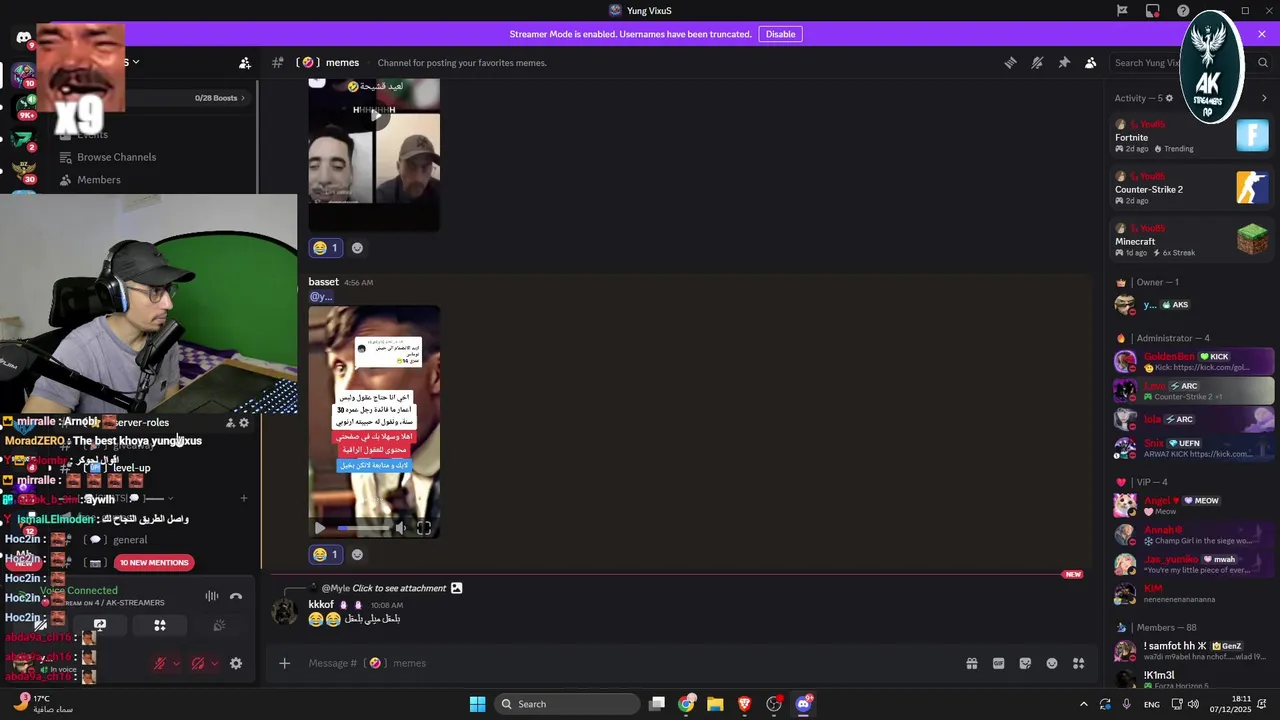
Task: Hide the member list
Action: (x=1091, y=62)
